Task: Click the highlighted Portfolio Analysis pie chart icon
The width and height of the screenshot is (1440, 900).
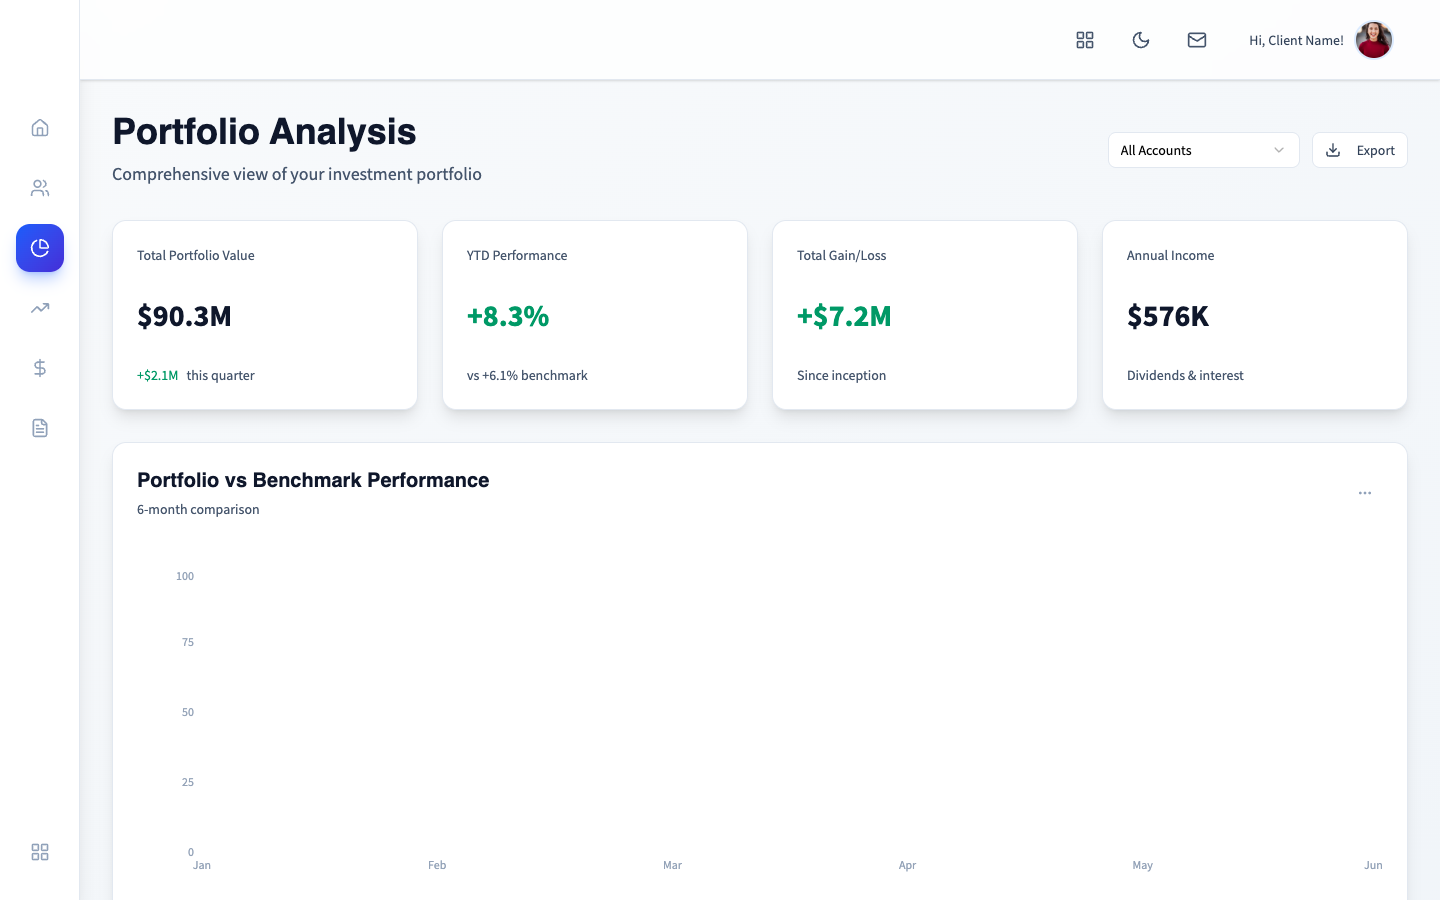Action: pos(40,248)
